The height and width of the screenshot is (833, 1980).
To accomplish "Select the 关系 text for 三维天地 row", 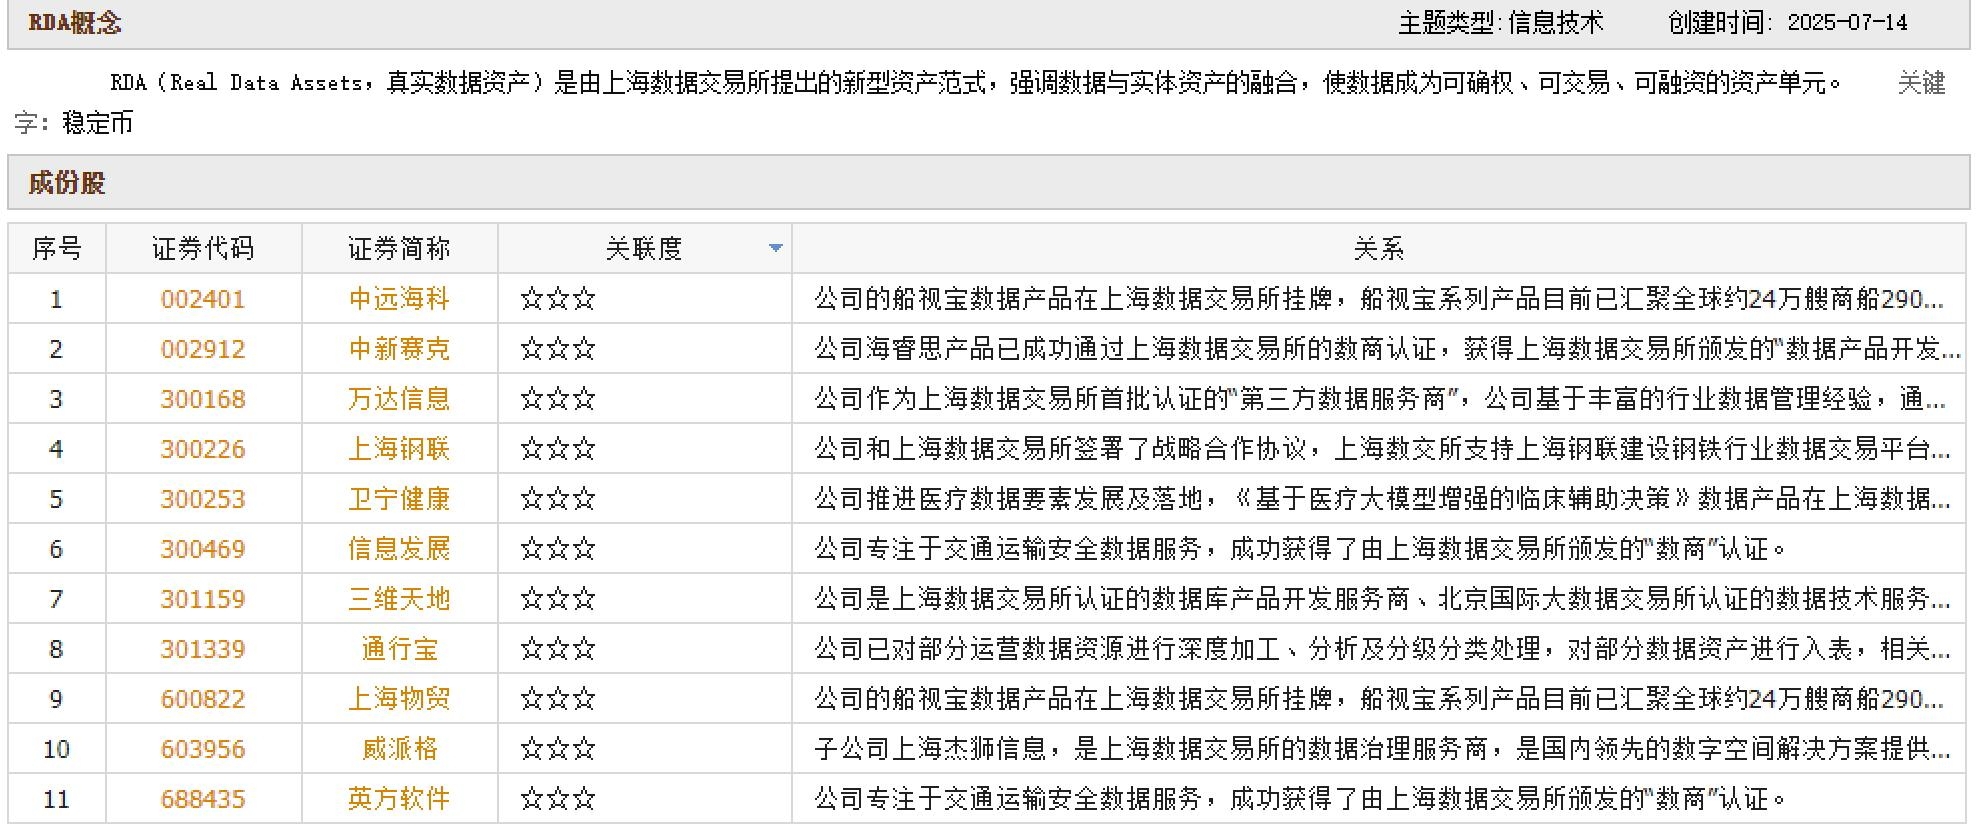I will pos(1382,599).
